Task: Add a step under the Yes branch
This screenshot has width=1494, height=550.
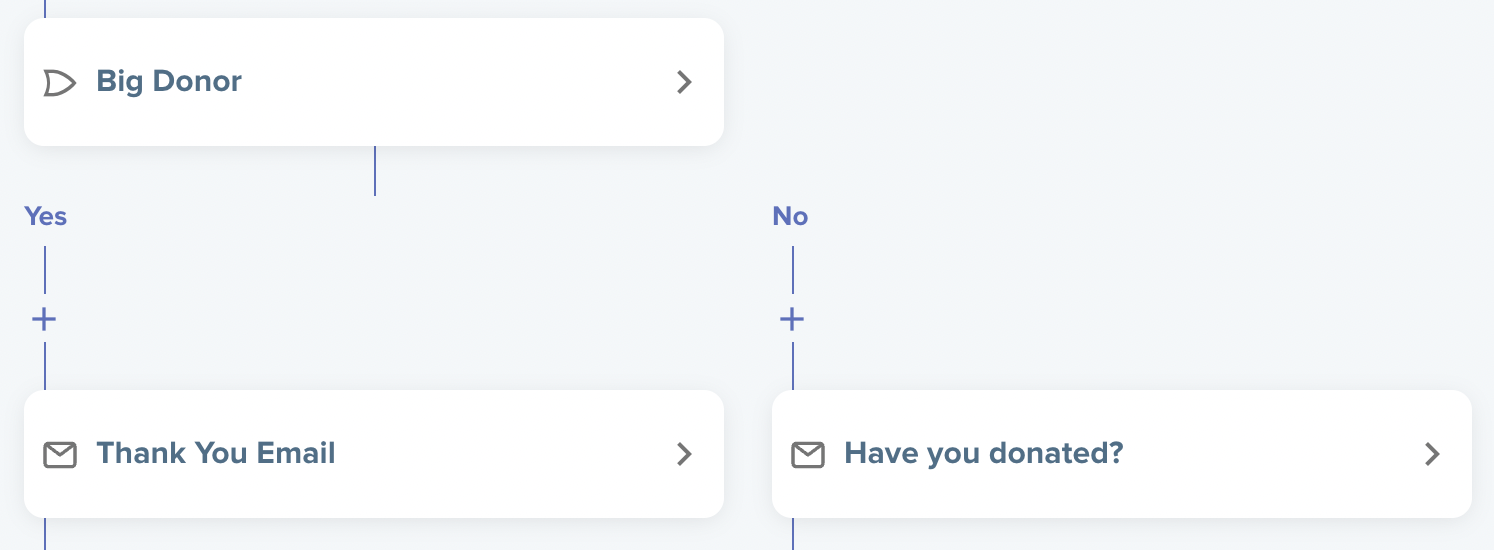Action: pos(44,319)
